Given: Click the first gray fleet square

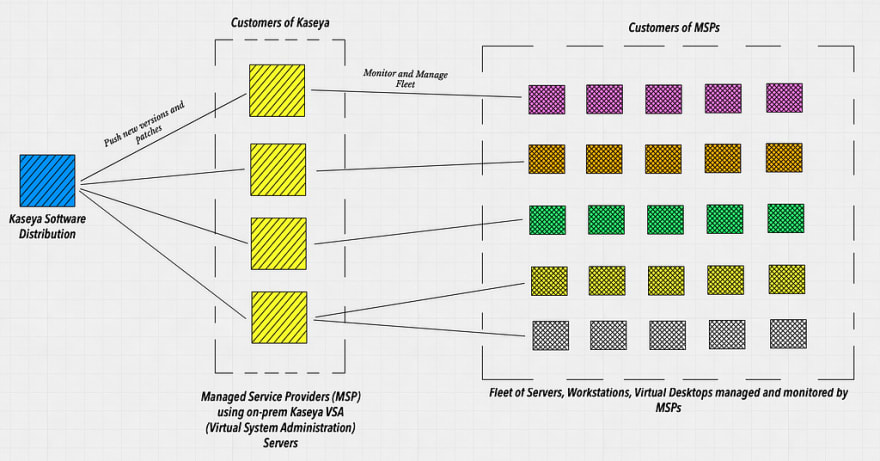Looking at the screenshot, I should 551,335.
